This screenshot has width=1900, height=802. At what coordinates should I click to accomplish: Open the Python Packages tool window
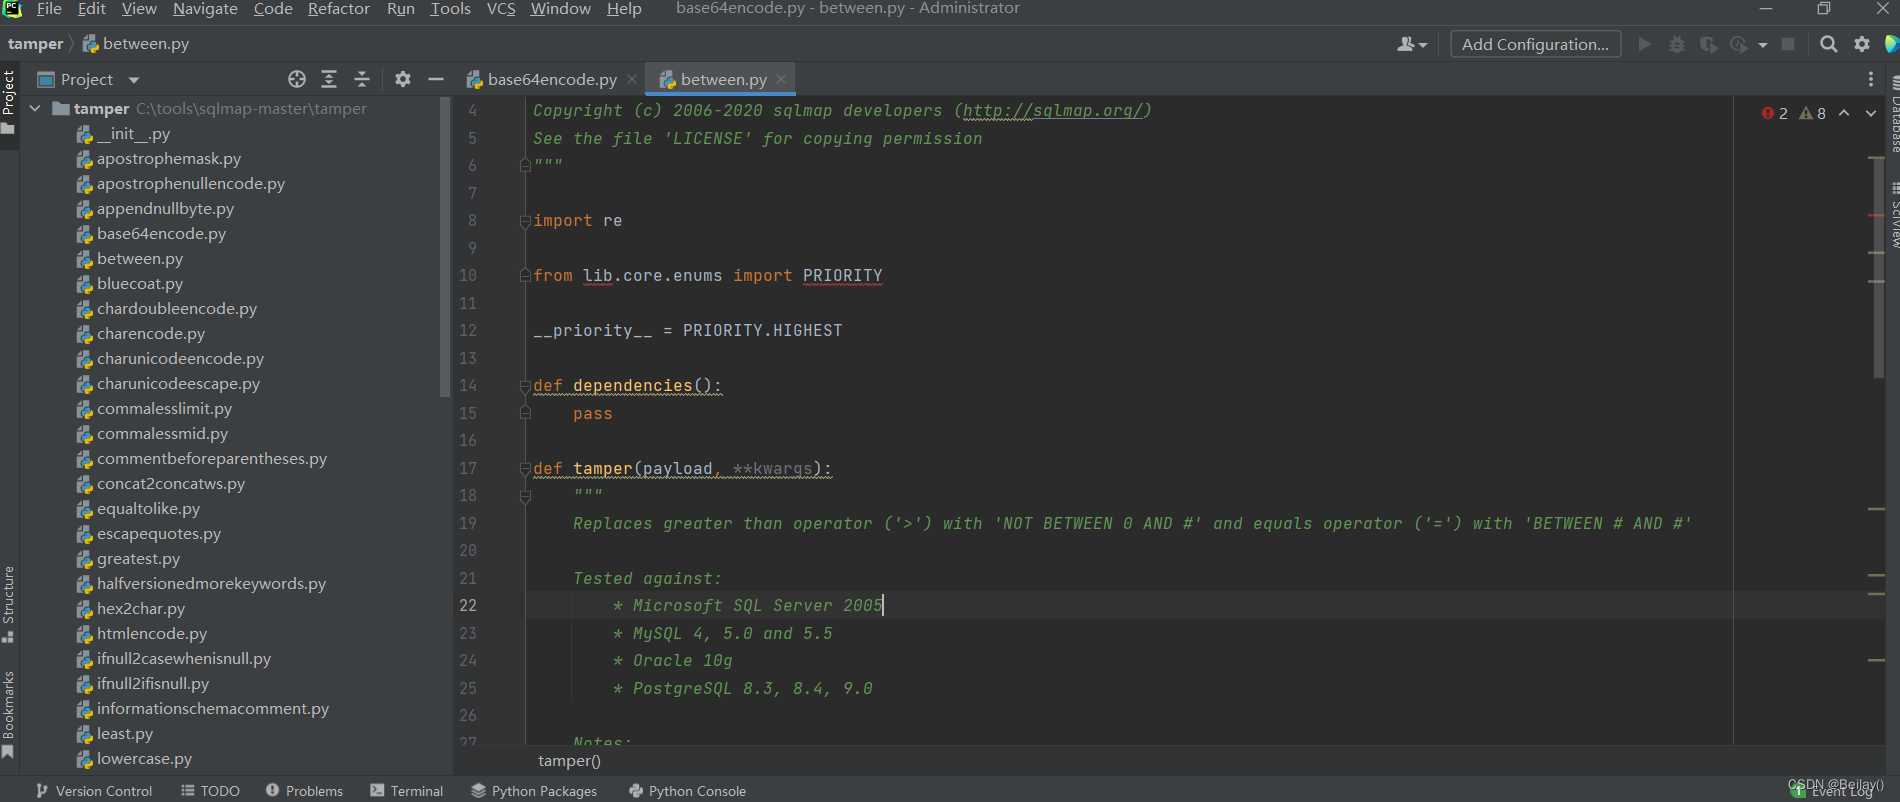(x=534, y=791)
